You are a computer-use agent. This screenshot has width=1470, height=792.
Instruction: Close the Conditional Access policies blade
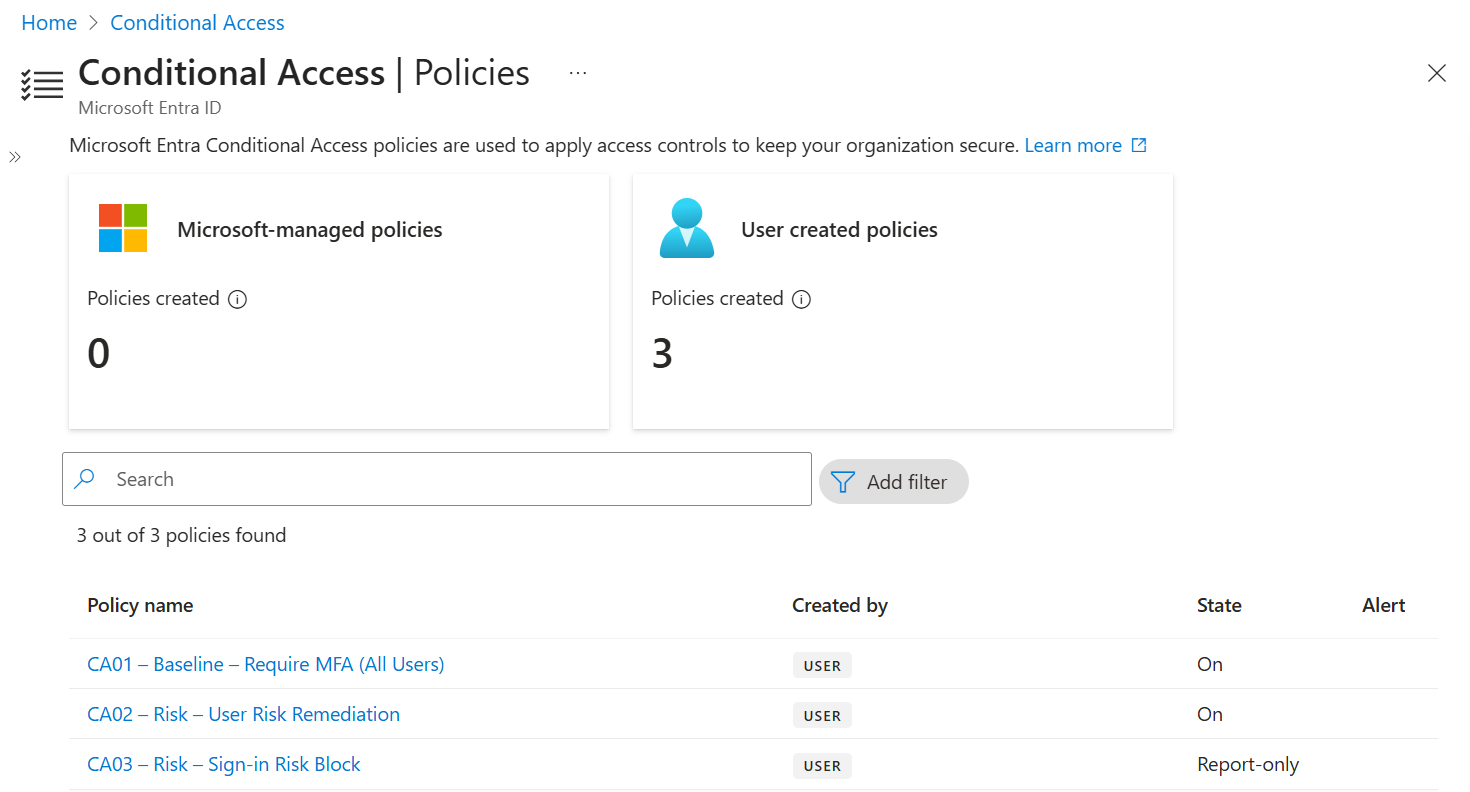pyautogui.click(x=1437, y=73)
